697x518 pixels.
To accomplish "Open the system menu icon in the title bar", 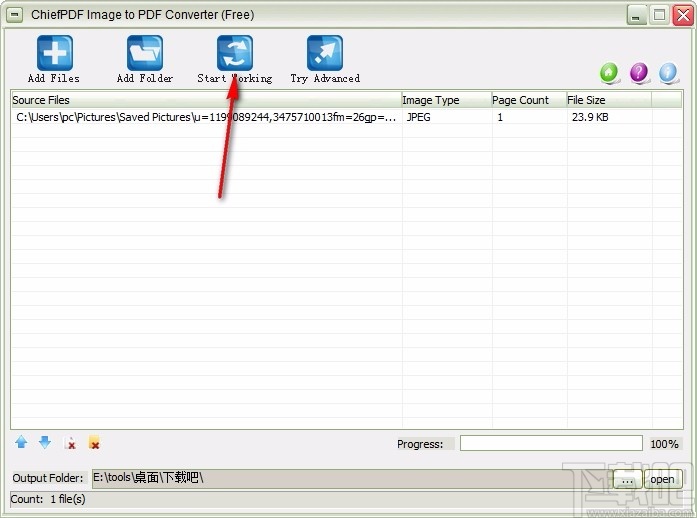I will (x=15, y=15).
